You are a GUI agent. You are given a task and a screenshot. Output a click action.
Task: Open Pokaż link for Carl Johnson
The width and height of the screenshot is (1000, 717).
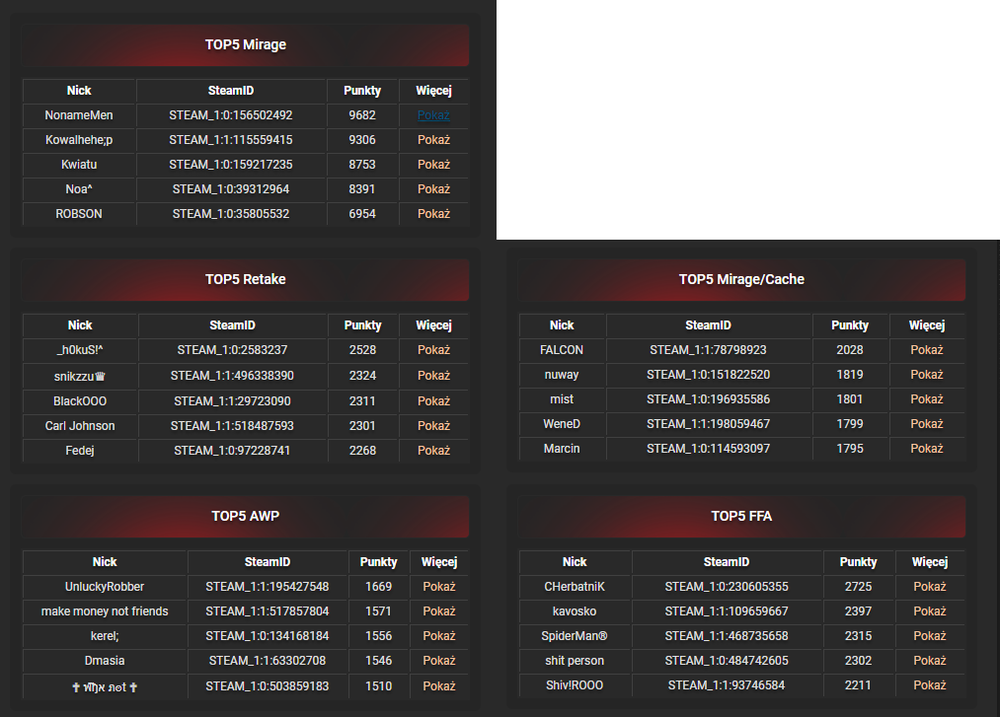pyautogui.click(x=434, y=425)
